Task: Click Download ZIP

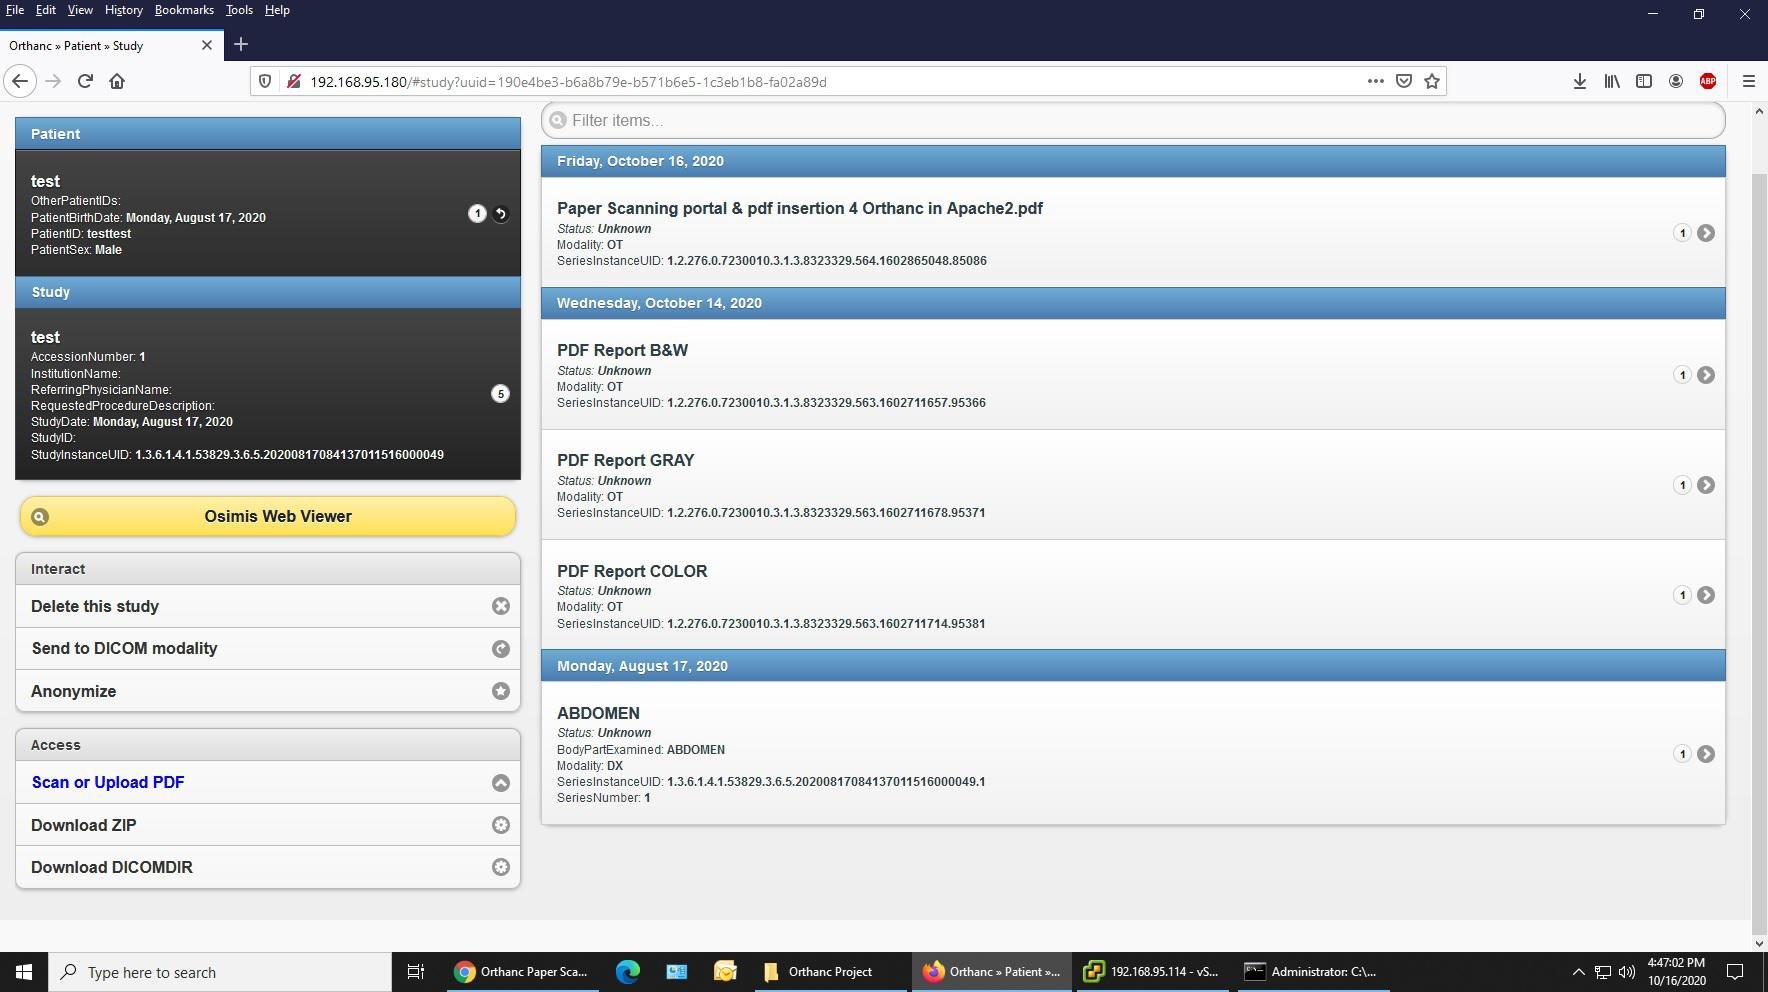Action: click(268, 825)
